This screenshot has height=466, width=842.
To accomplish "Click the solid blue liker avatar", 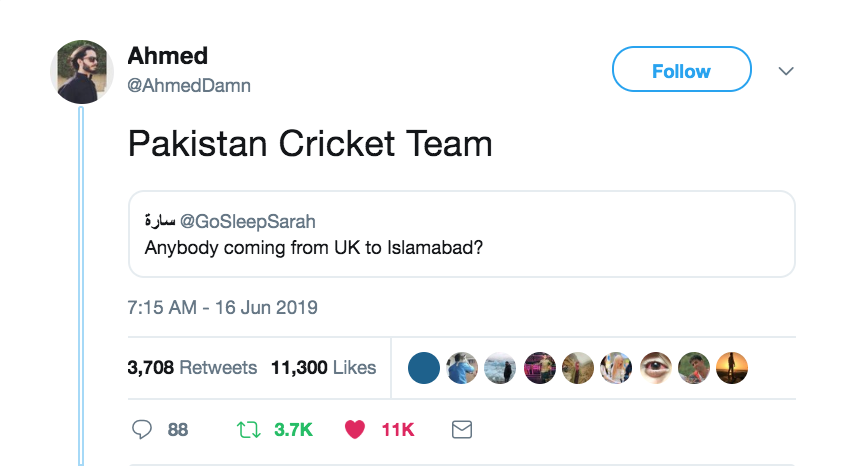I will 424,368.
